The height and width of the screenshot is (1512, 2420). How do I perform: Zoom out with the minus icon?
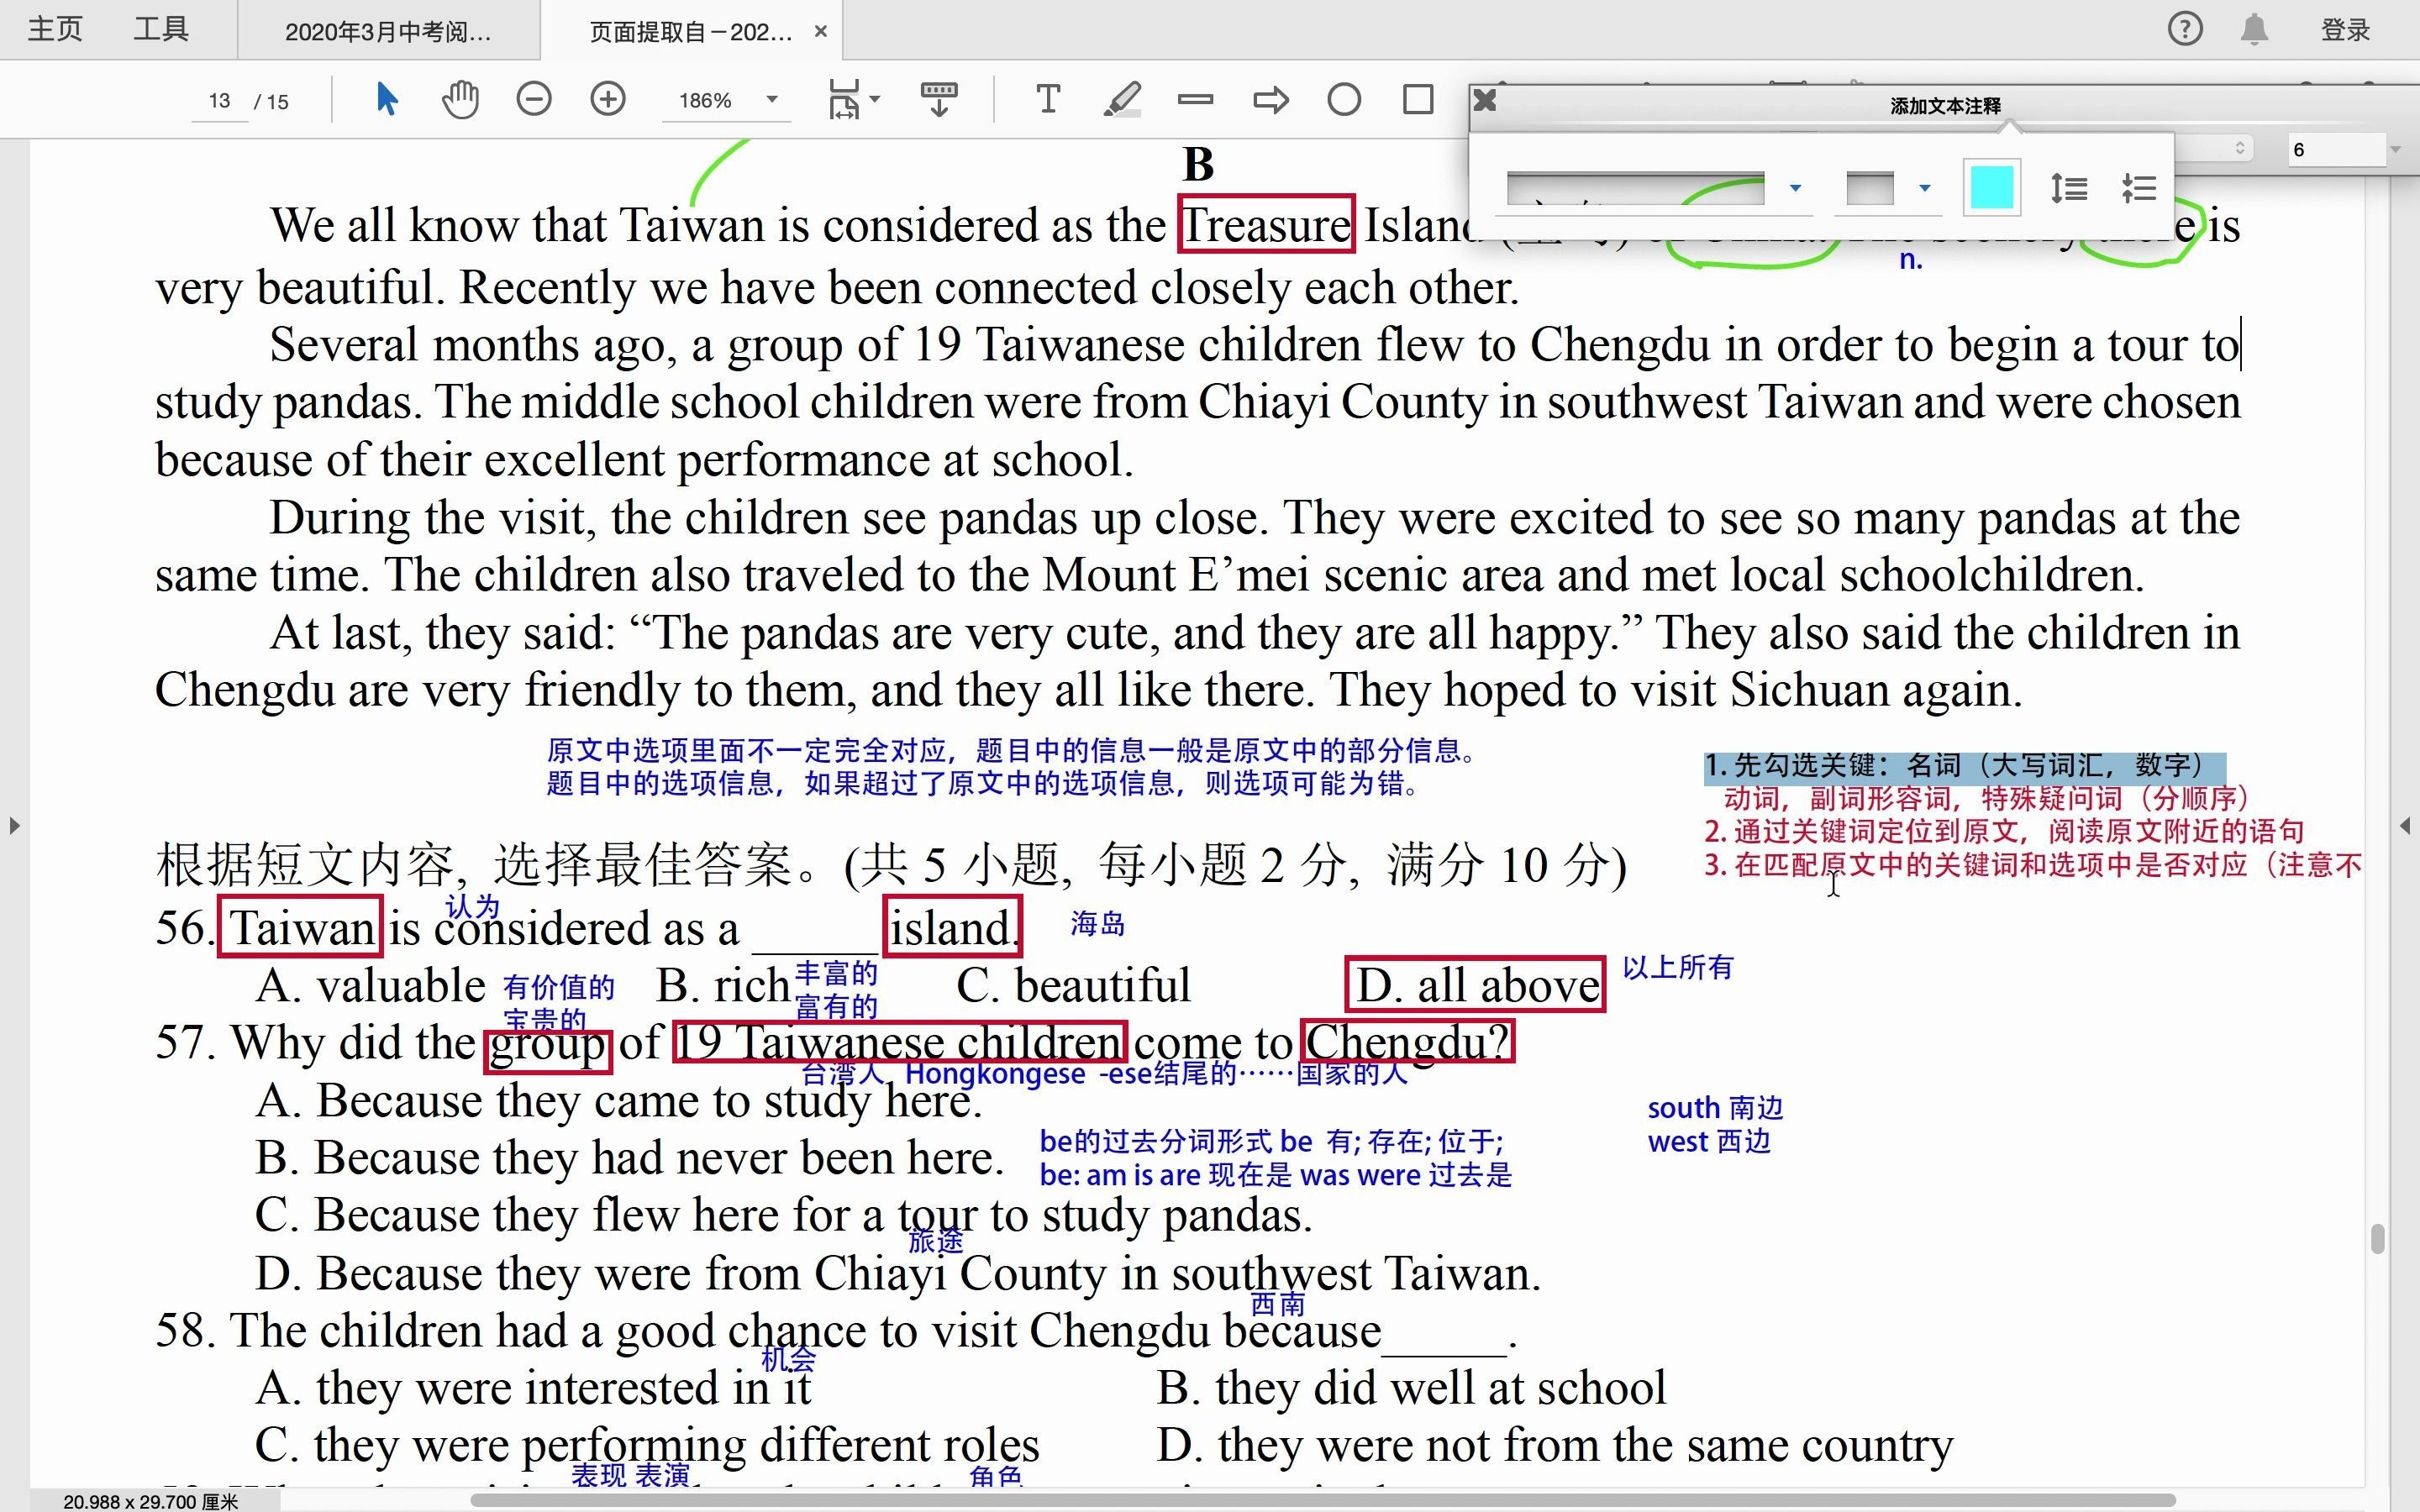click(534, 99)
